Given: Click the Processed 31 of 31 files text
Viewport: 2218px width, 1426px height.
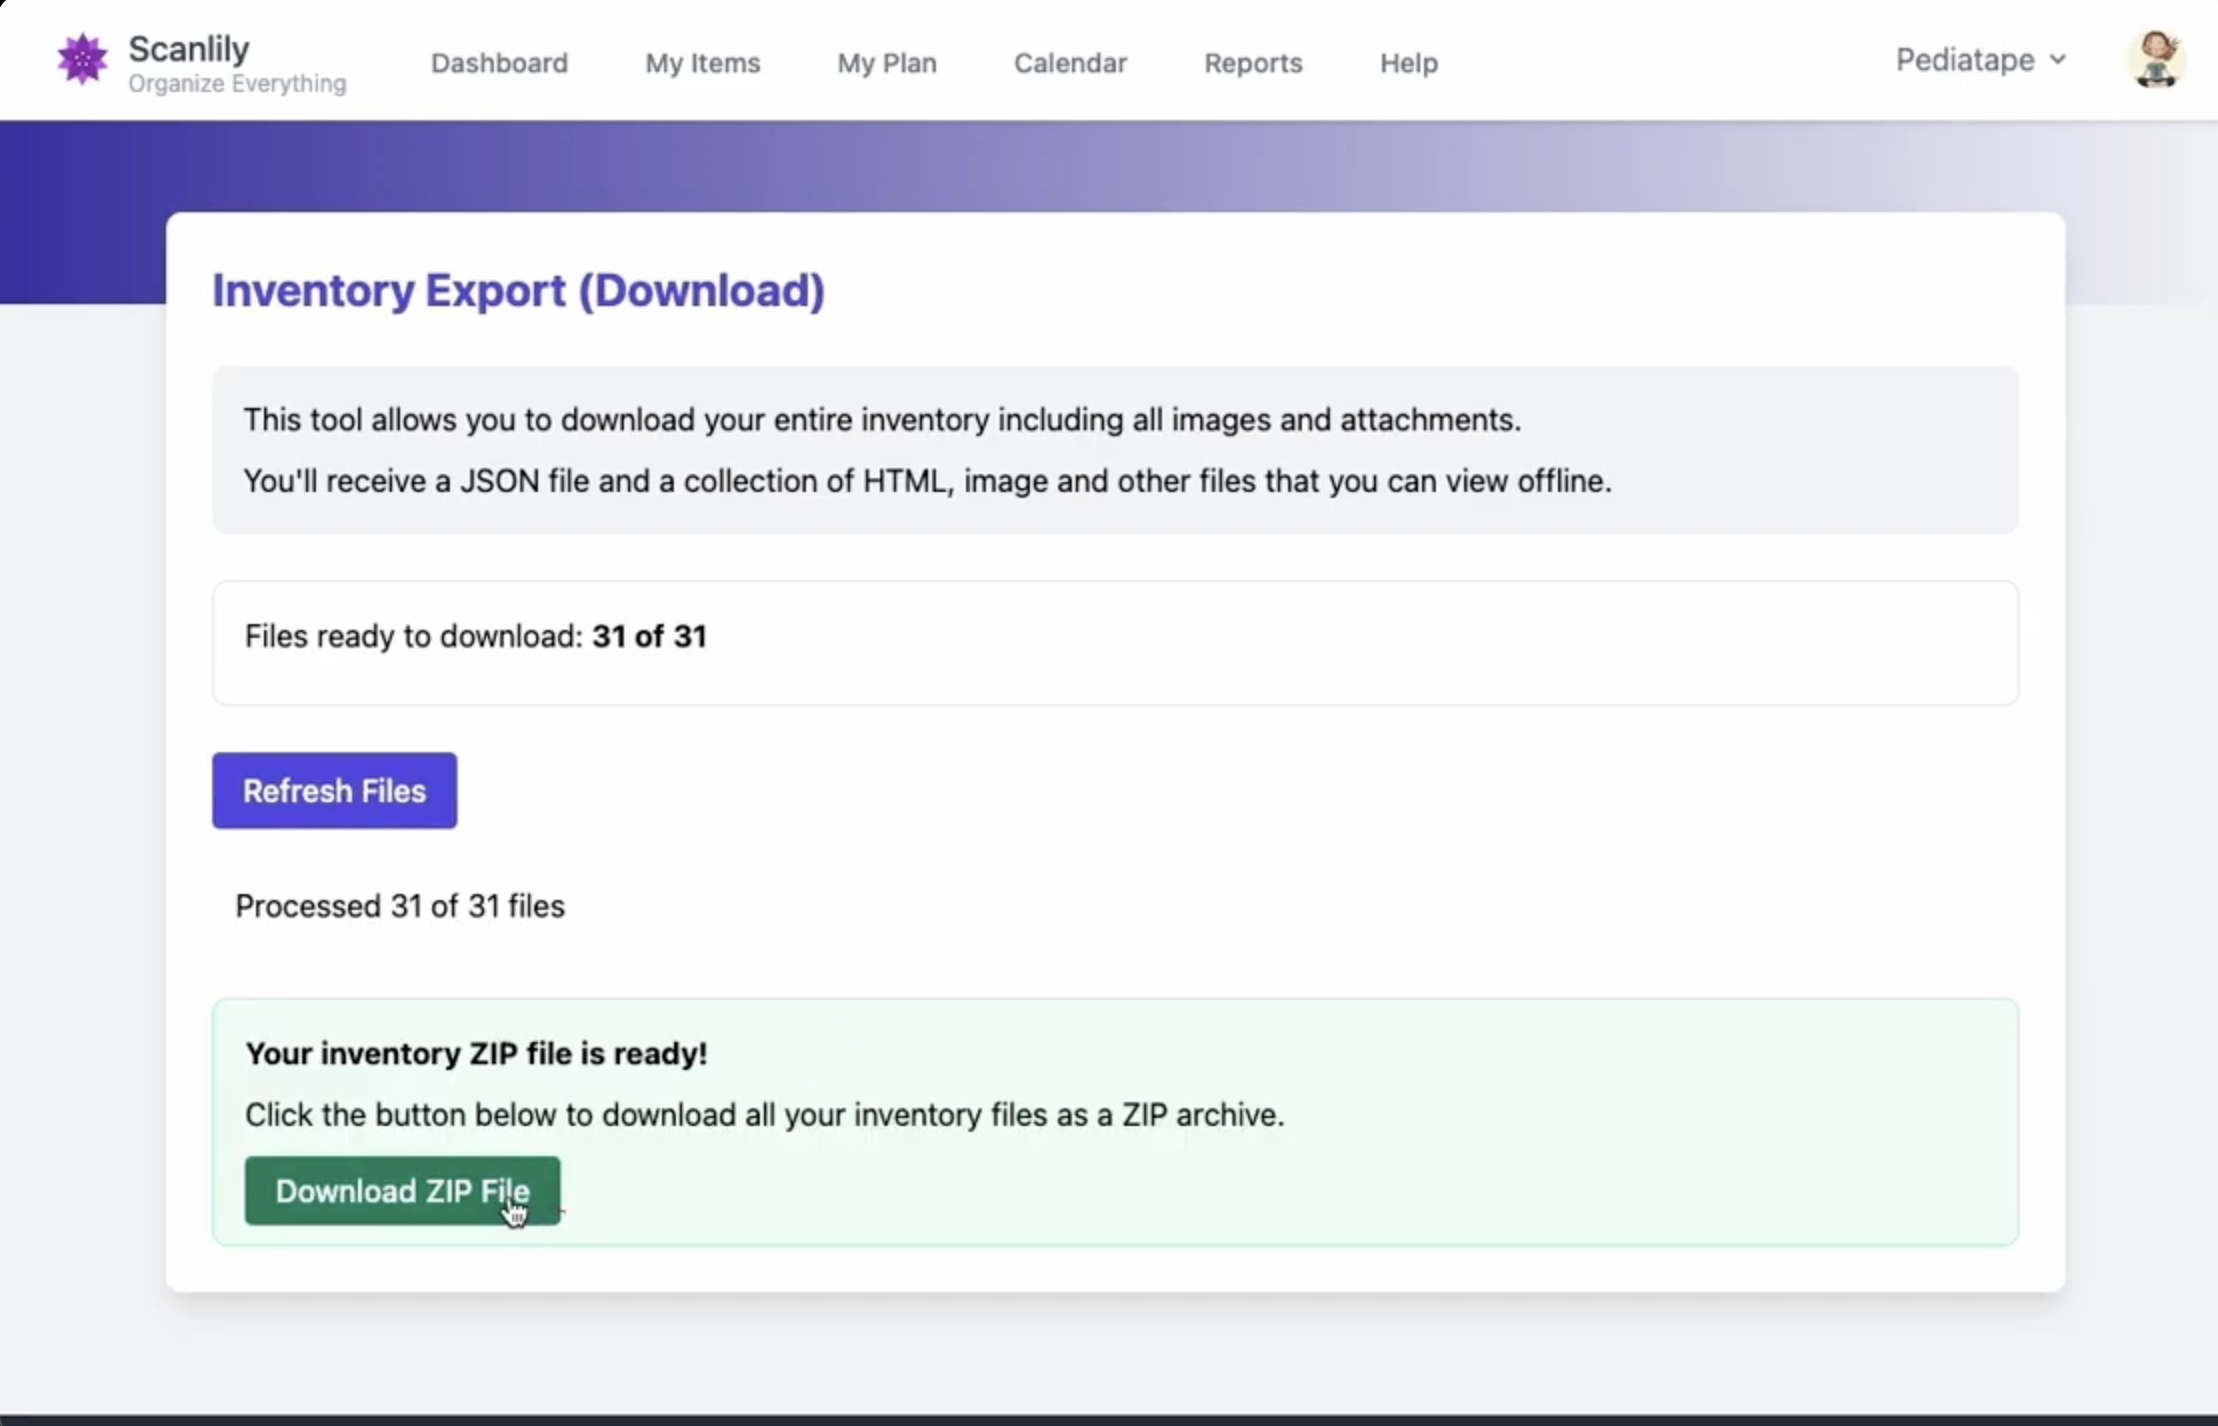Looking at the screenshot, I should coord(399,906).
